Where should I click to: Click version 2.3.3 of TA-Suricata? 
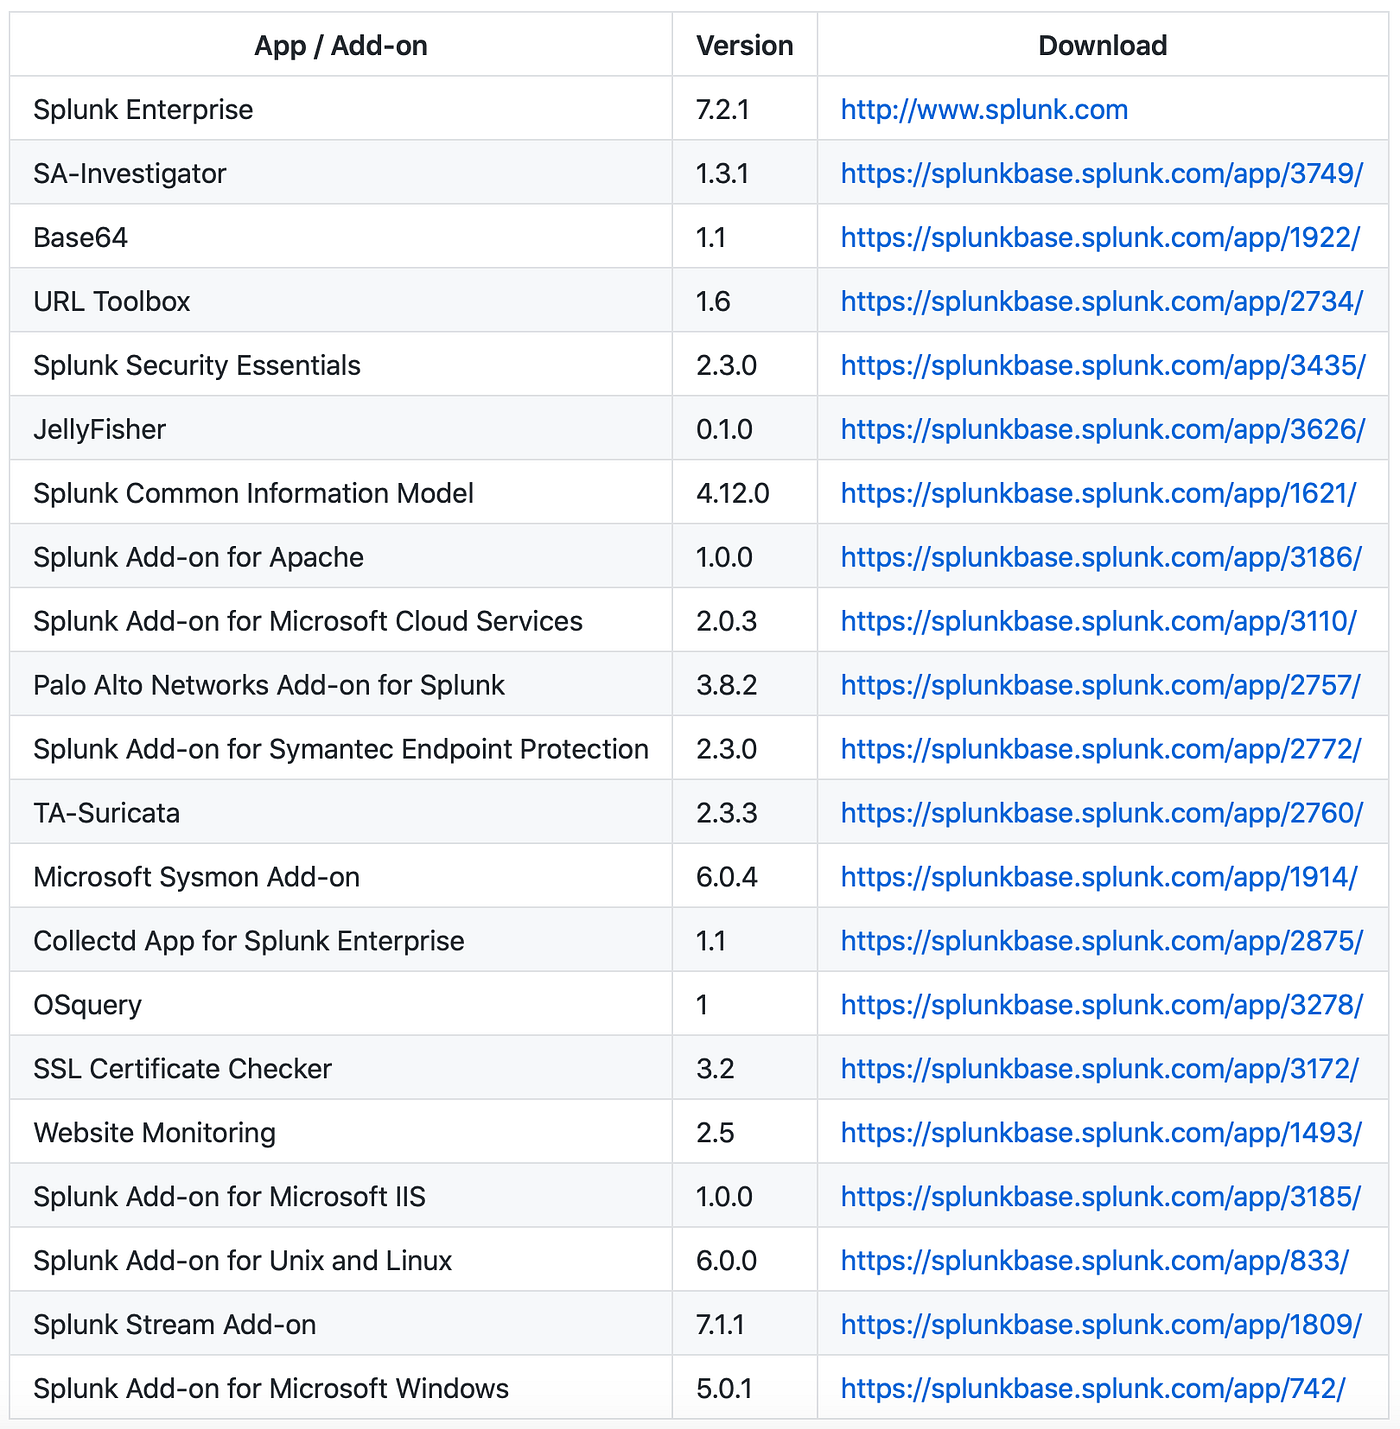[x=727, y=813]
